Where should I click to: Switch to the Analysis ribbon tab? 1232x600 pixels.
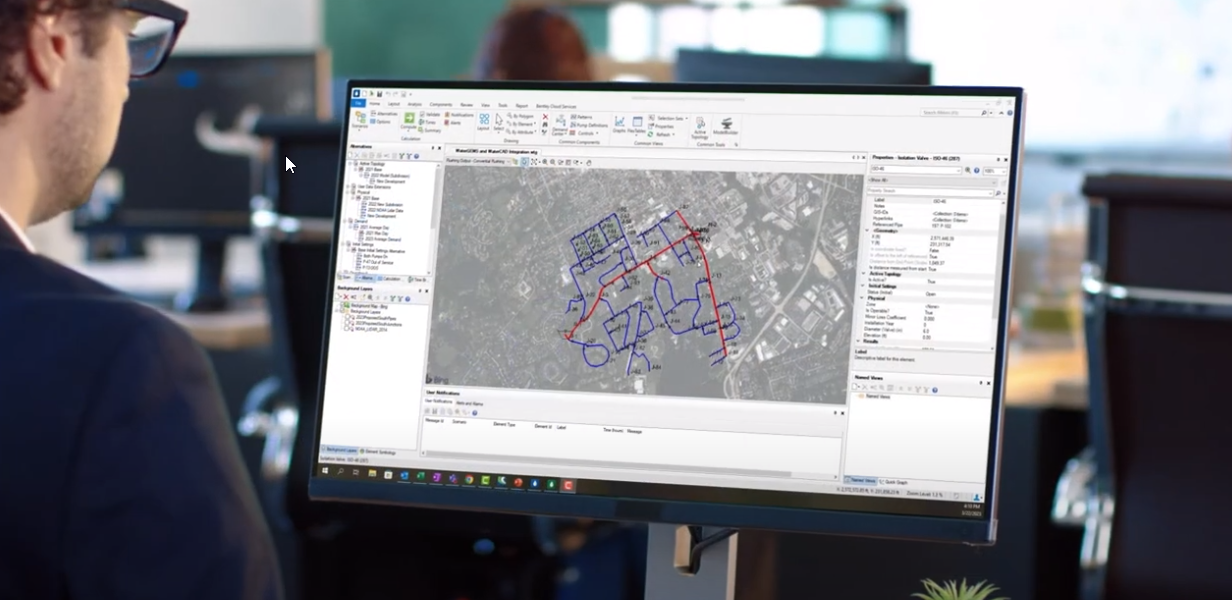(x=413, y=104)
